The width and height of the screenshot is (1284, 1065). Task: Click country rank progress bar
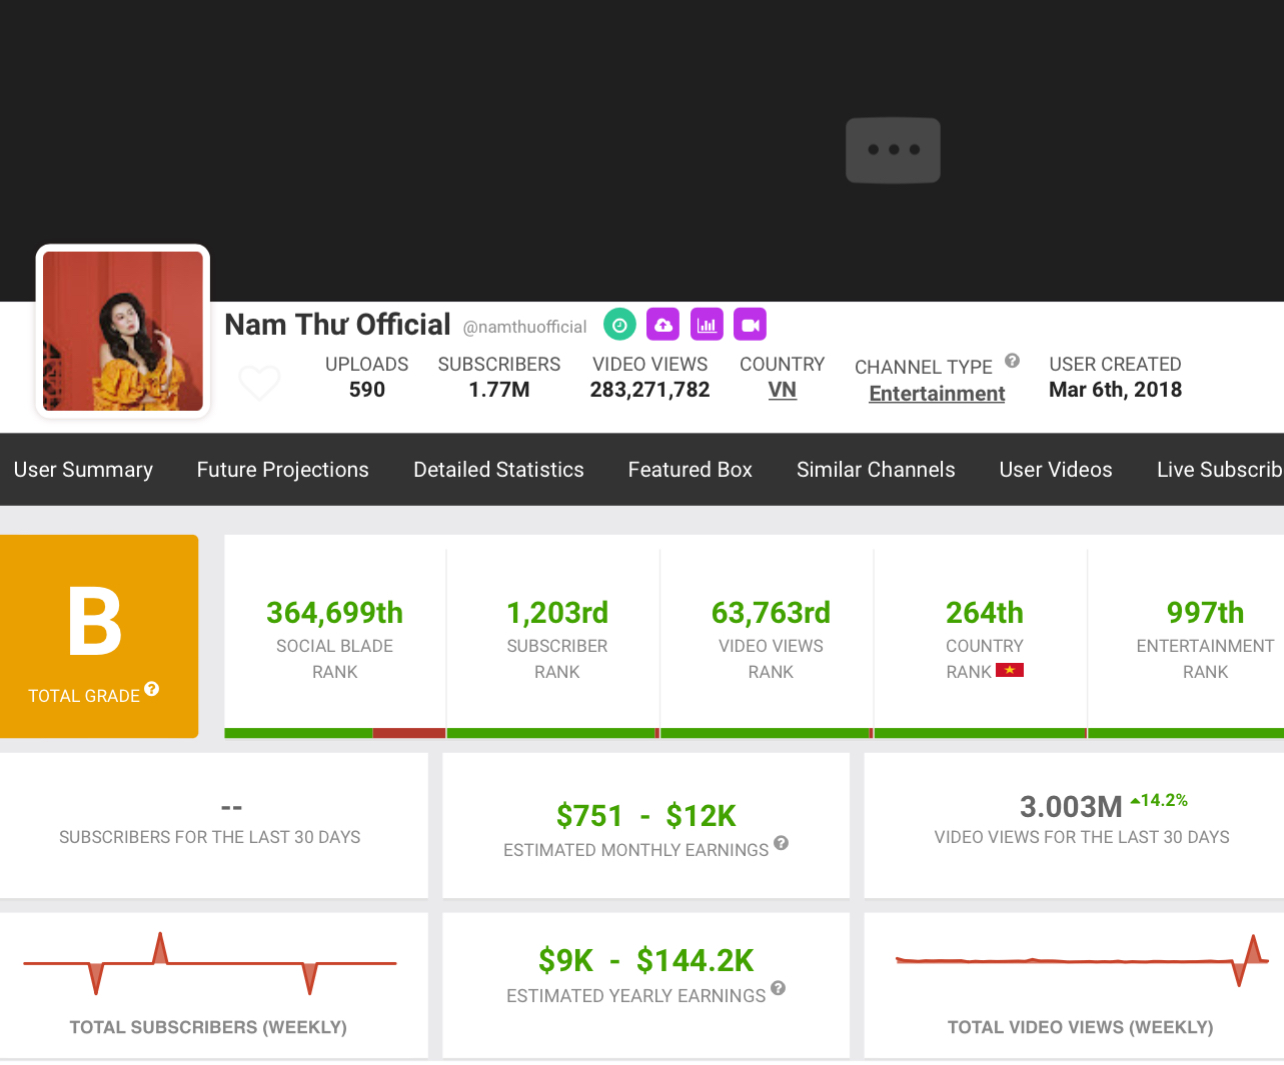point(980,733)
